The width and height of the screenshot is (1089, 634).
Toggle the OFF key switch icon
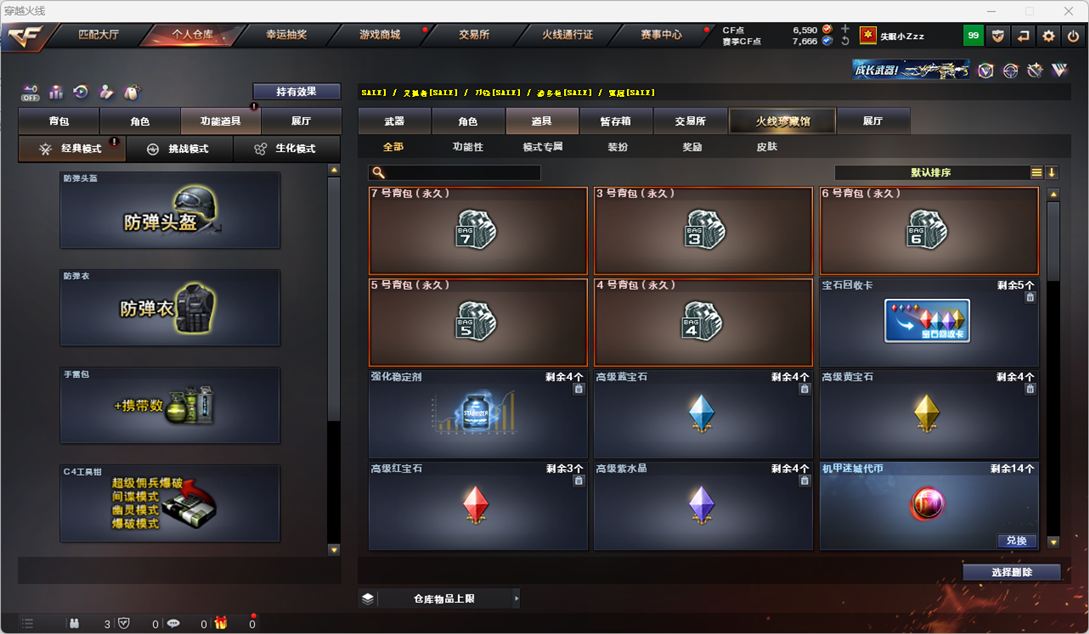click(30, 92)
